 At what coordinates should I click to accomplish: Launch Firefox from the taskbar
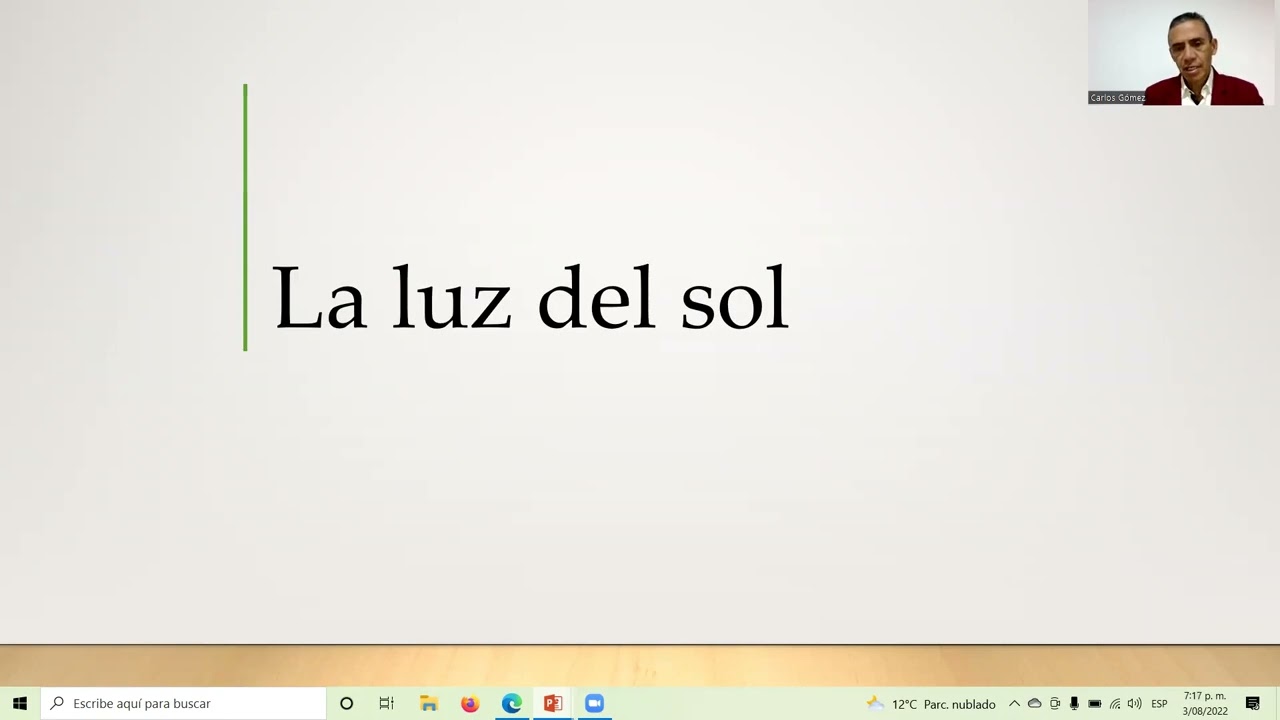(x=470, y=703)
